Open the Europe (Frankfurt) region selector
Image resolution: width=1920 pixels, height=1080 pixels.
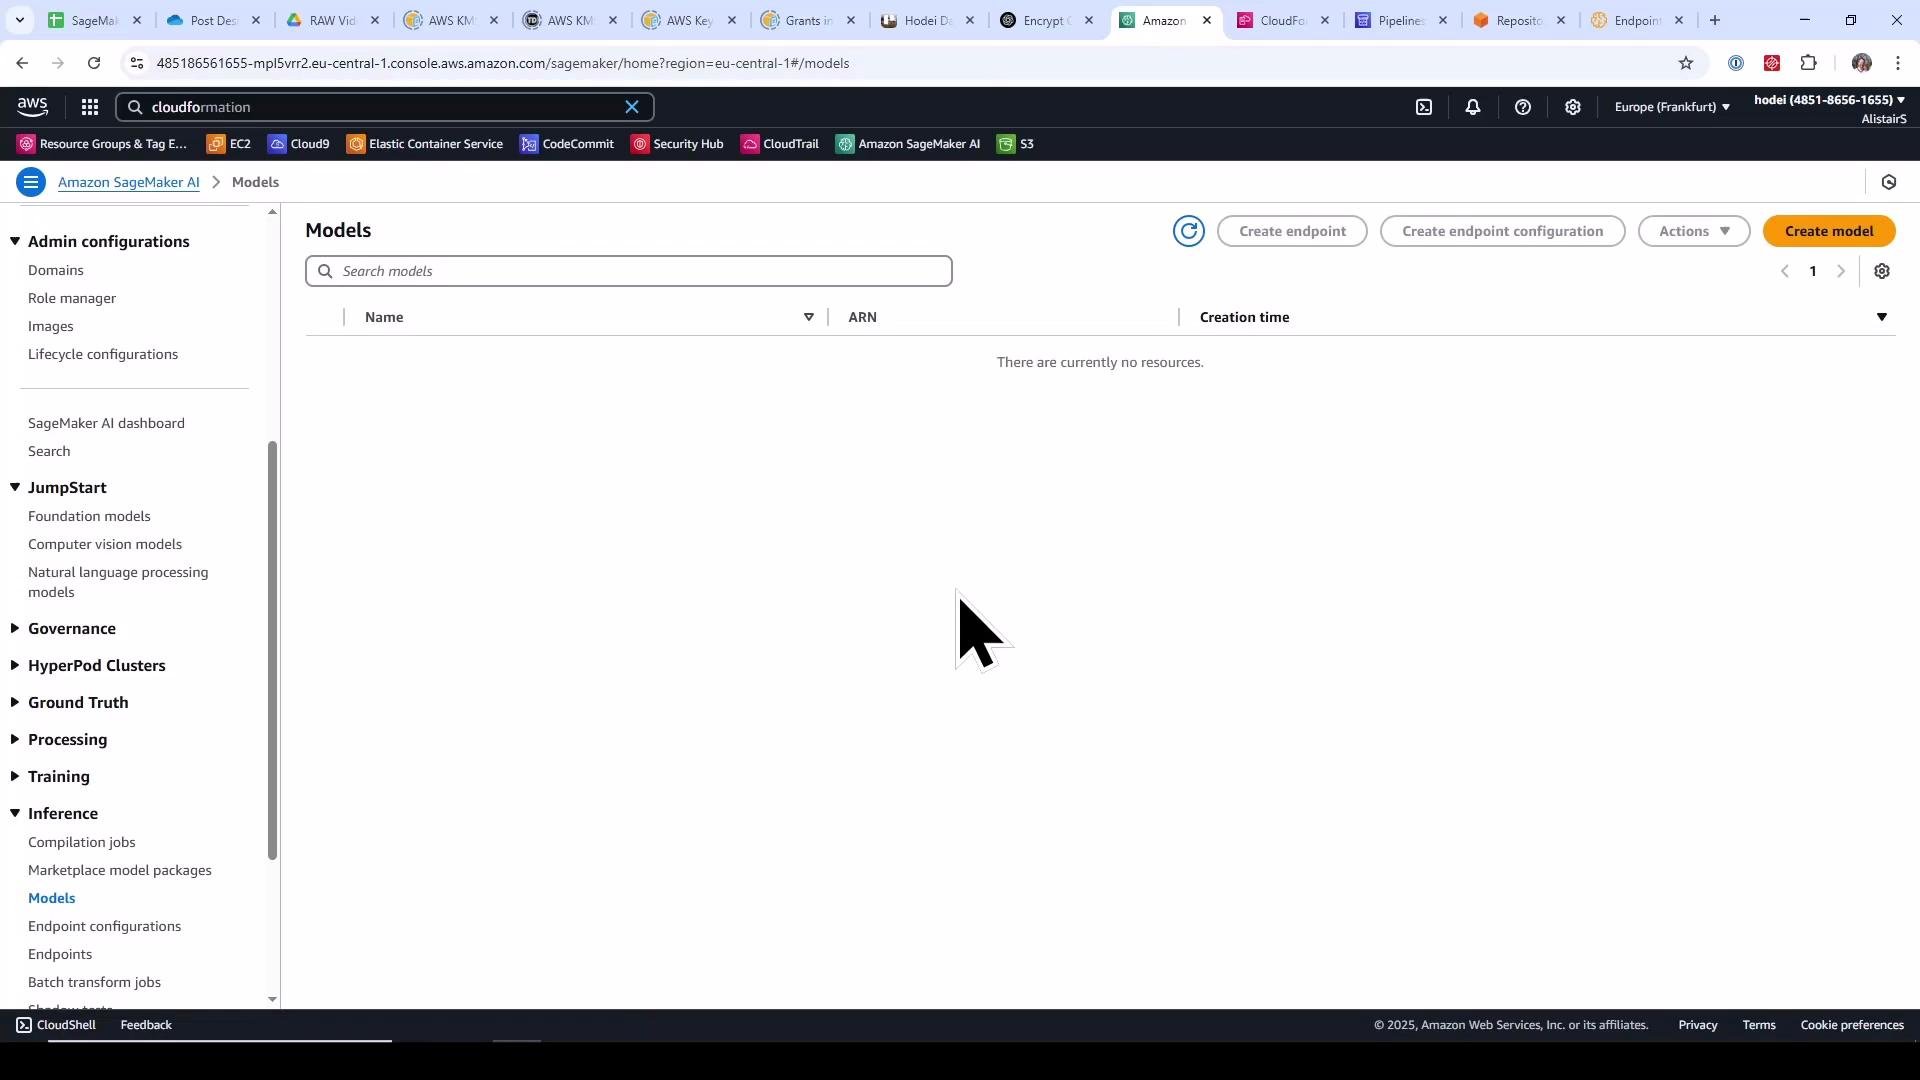tap(1672, 107)
